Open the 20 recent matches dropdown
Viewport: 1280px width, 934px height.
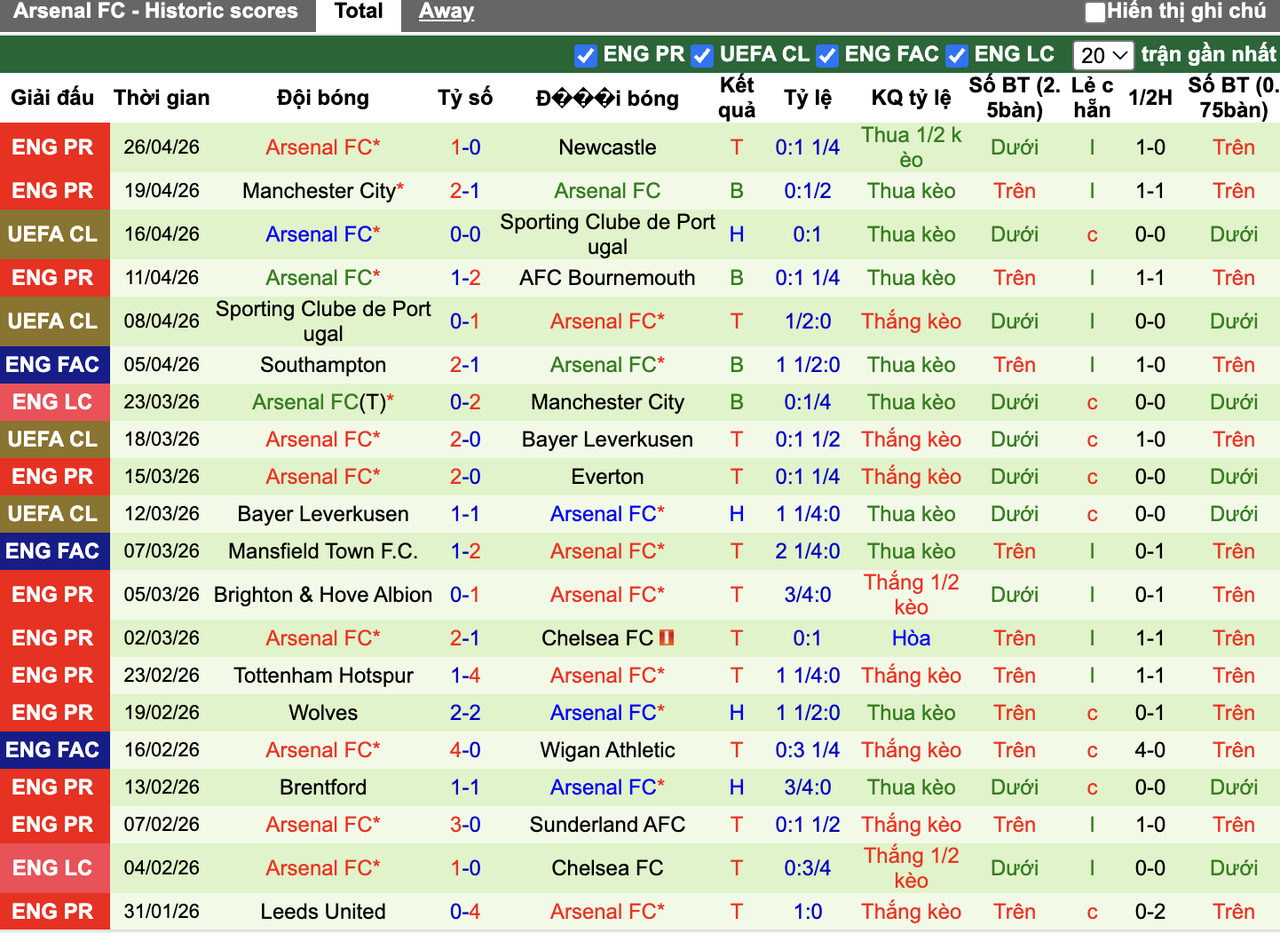(x=1103, y=55)
